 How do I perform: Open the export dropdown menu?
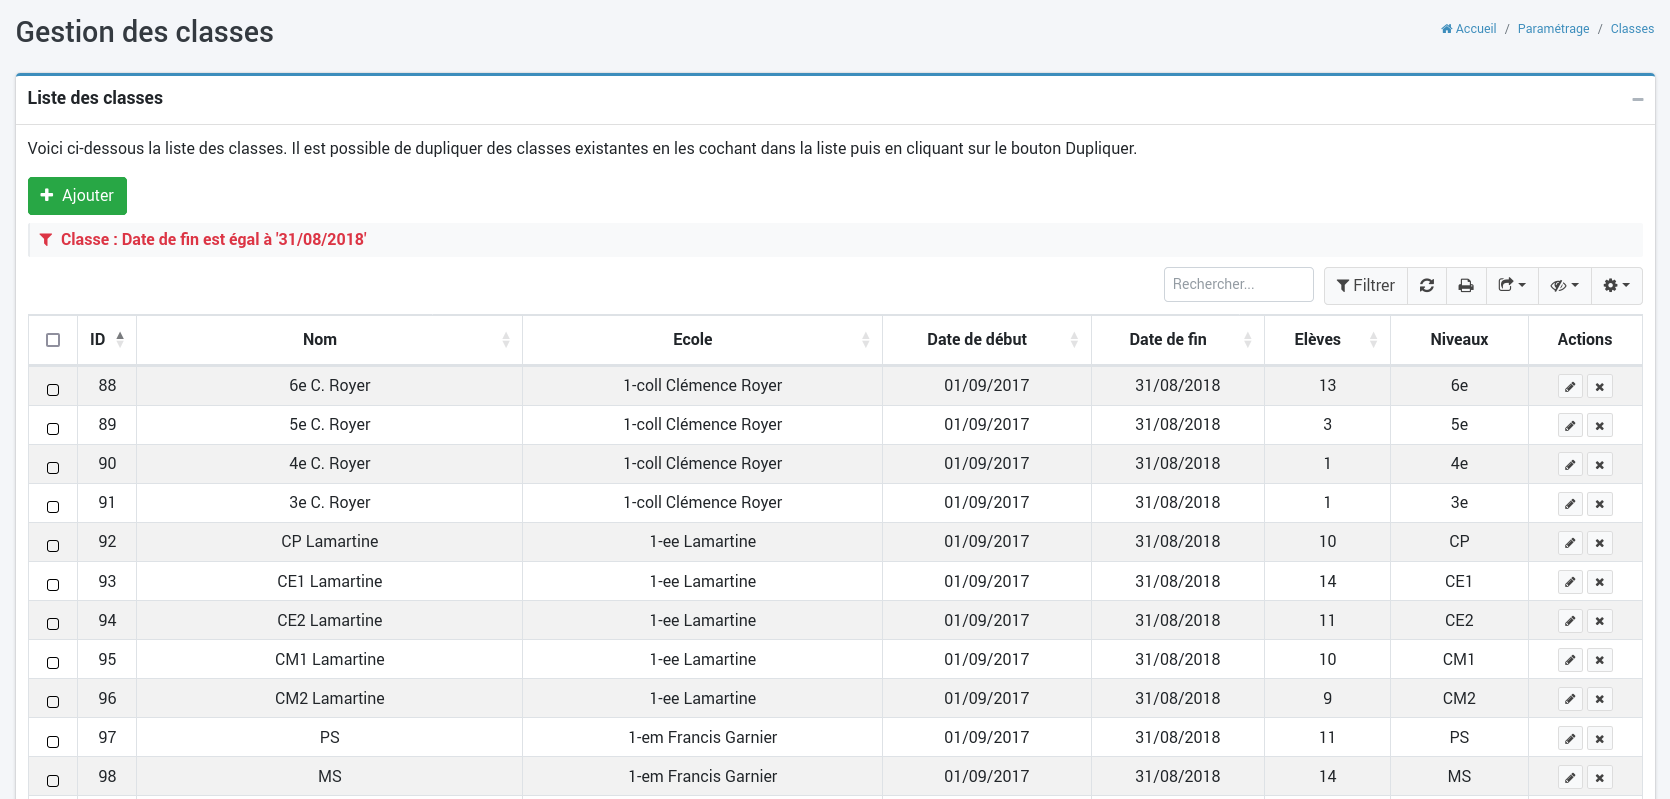tap(1512, 286)
